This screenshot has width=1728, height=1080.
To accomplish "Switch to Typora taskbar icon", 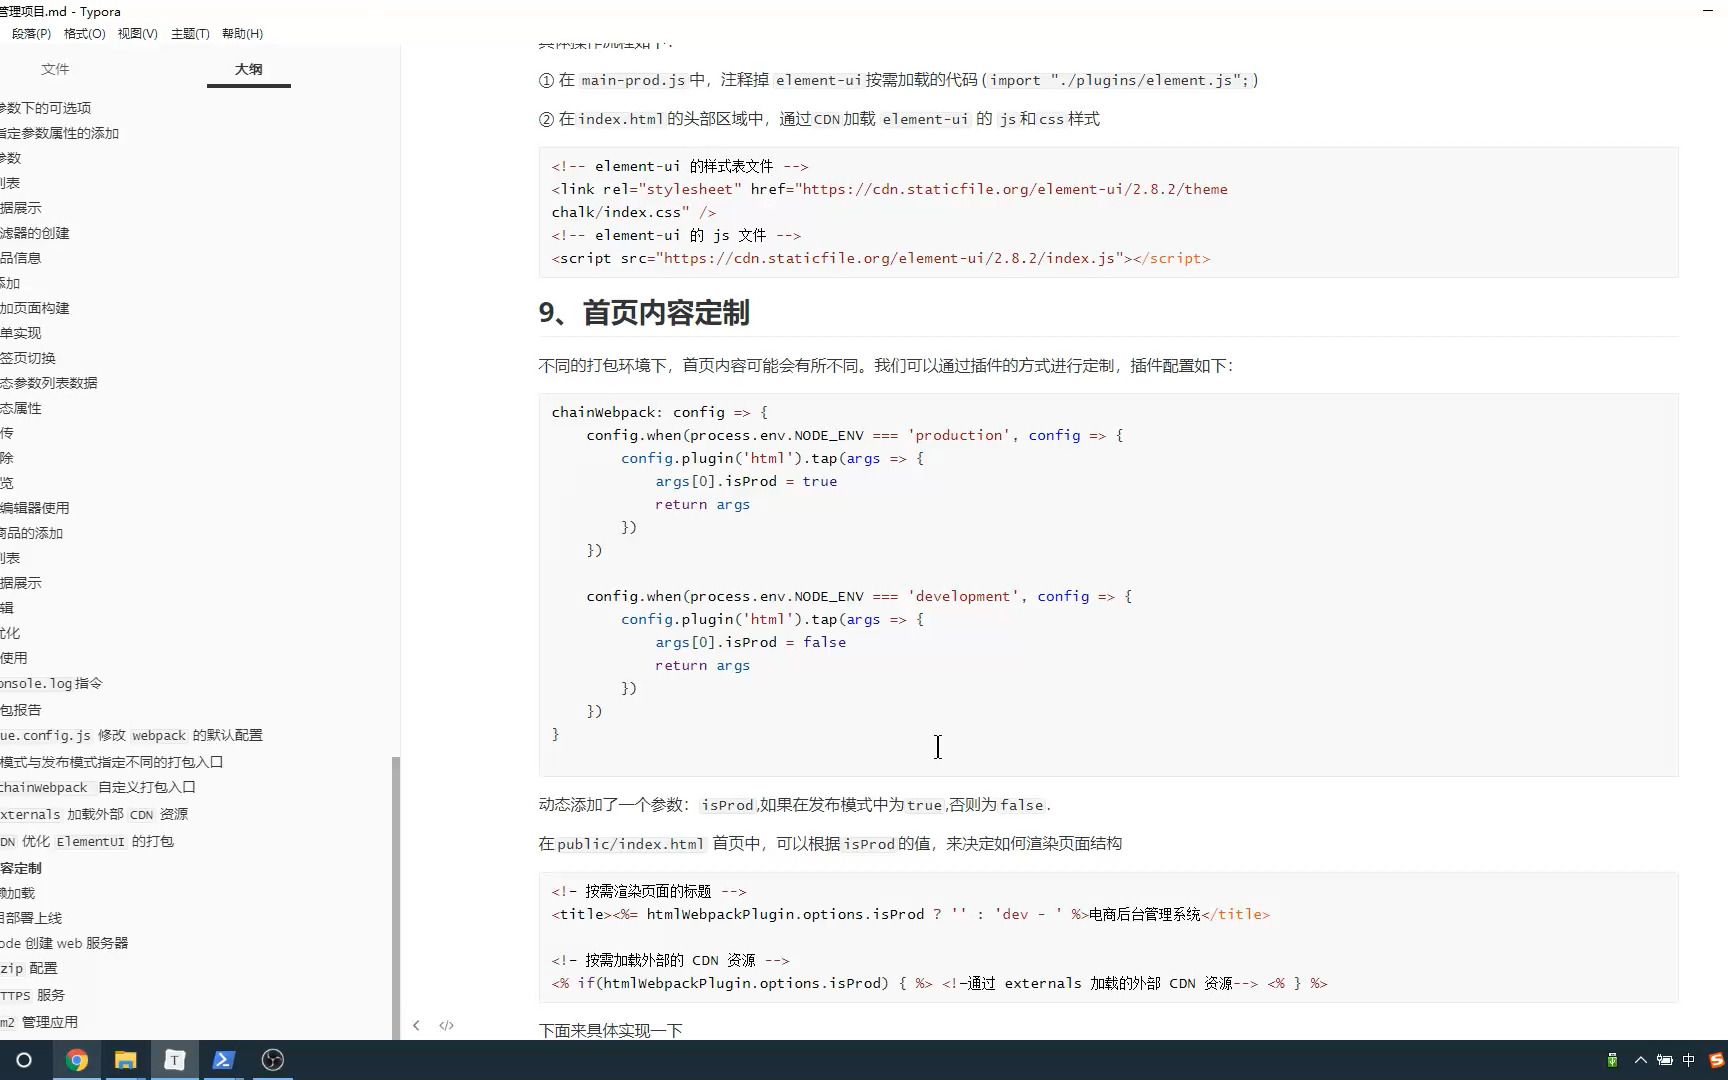I will tap(175, 1060).
